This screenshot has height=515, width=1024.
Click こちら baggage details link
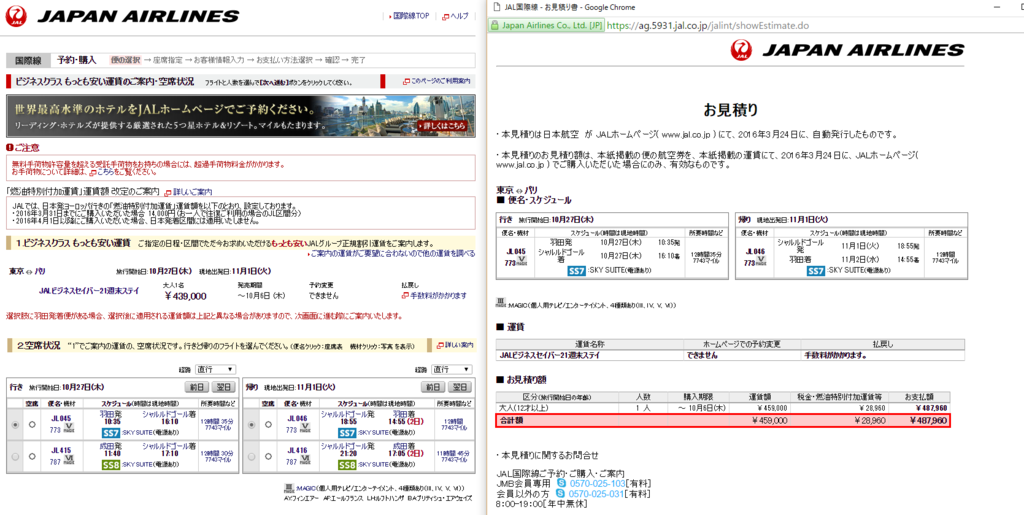point(104,172)
